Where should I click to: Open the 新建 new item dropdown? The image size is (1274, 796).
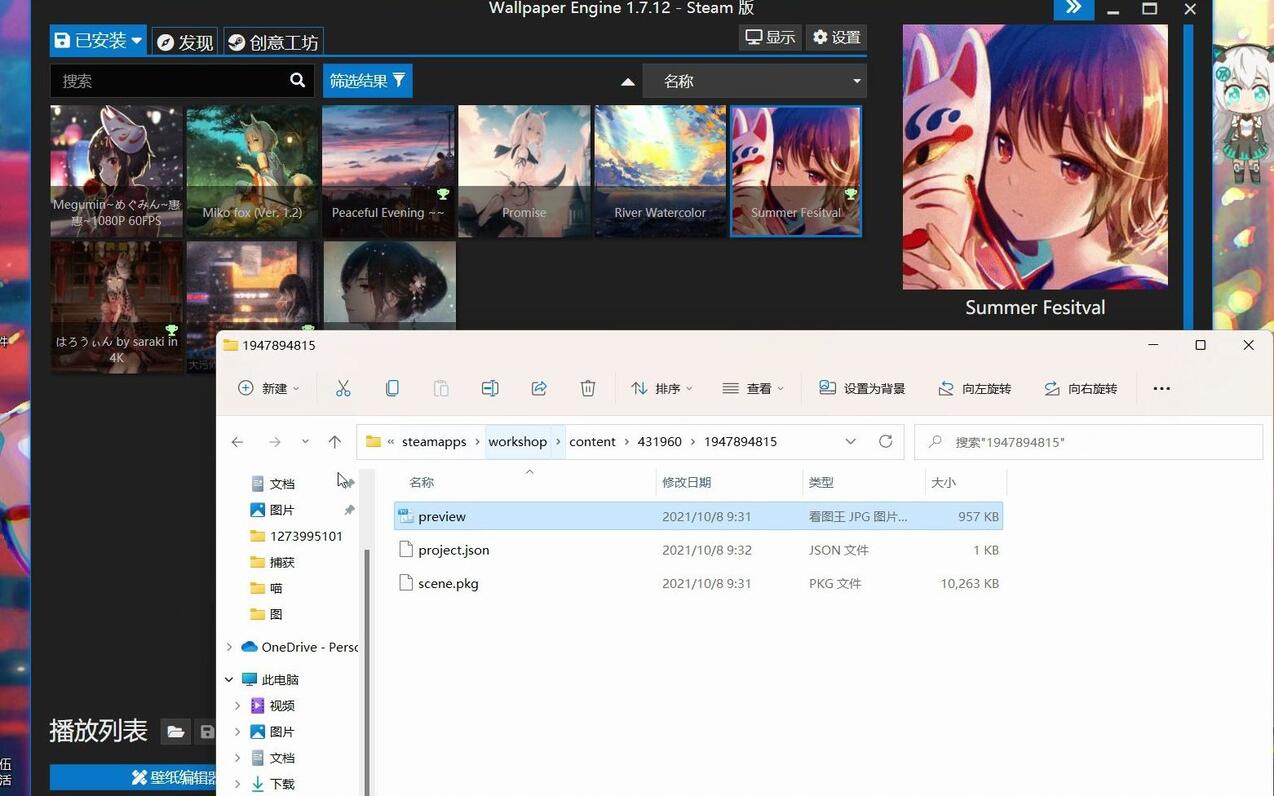pyautogui.click(x=269, y=388)
